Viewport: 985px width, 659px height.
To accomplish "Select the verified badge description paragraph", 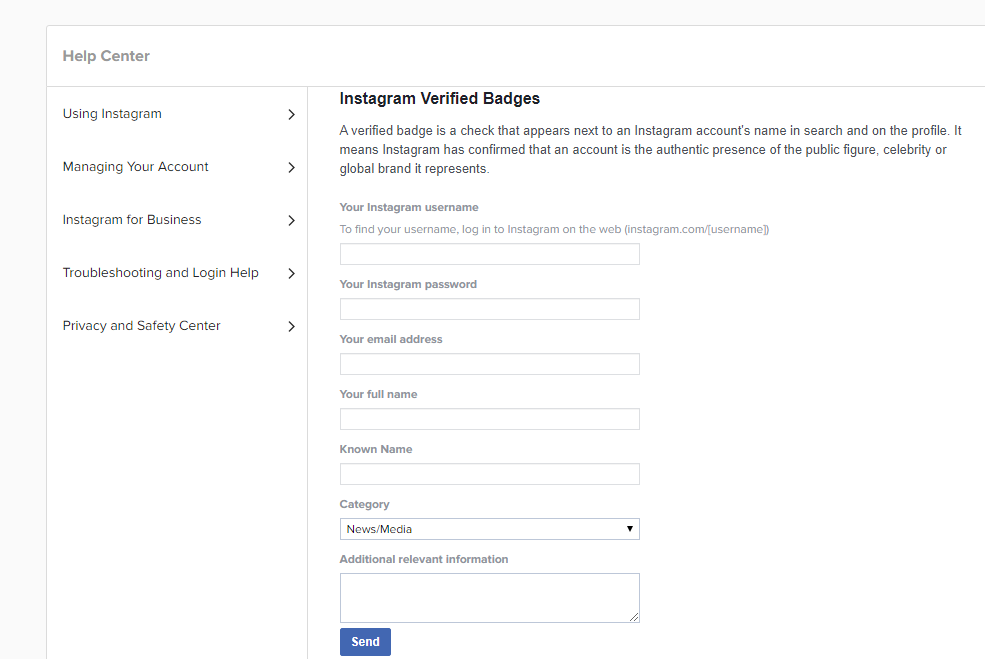I will pyautogui.click(x=651, y=150).
